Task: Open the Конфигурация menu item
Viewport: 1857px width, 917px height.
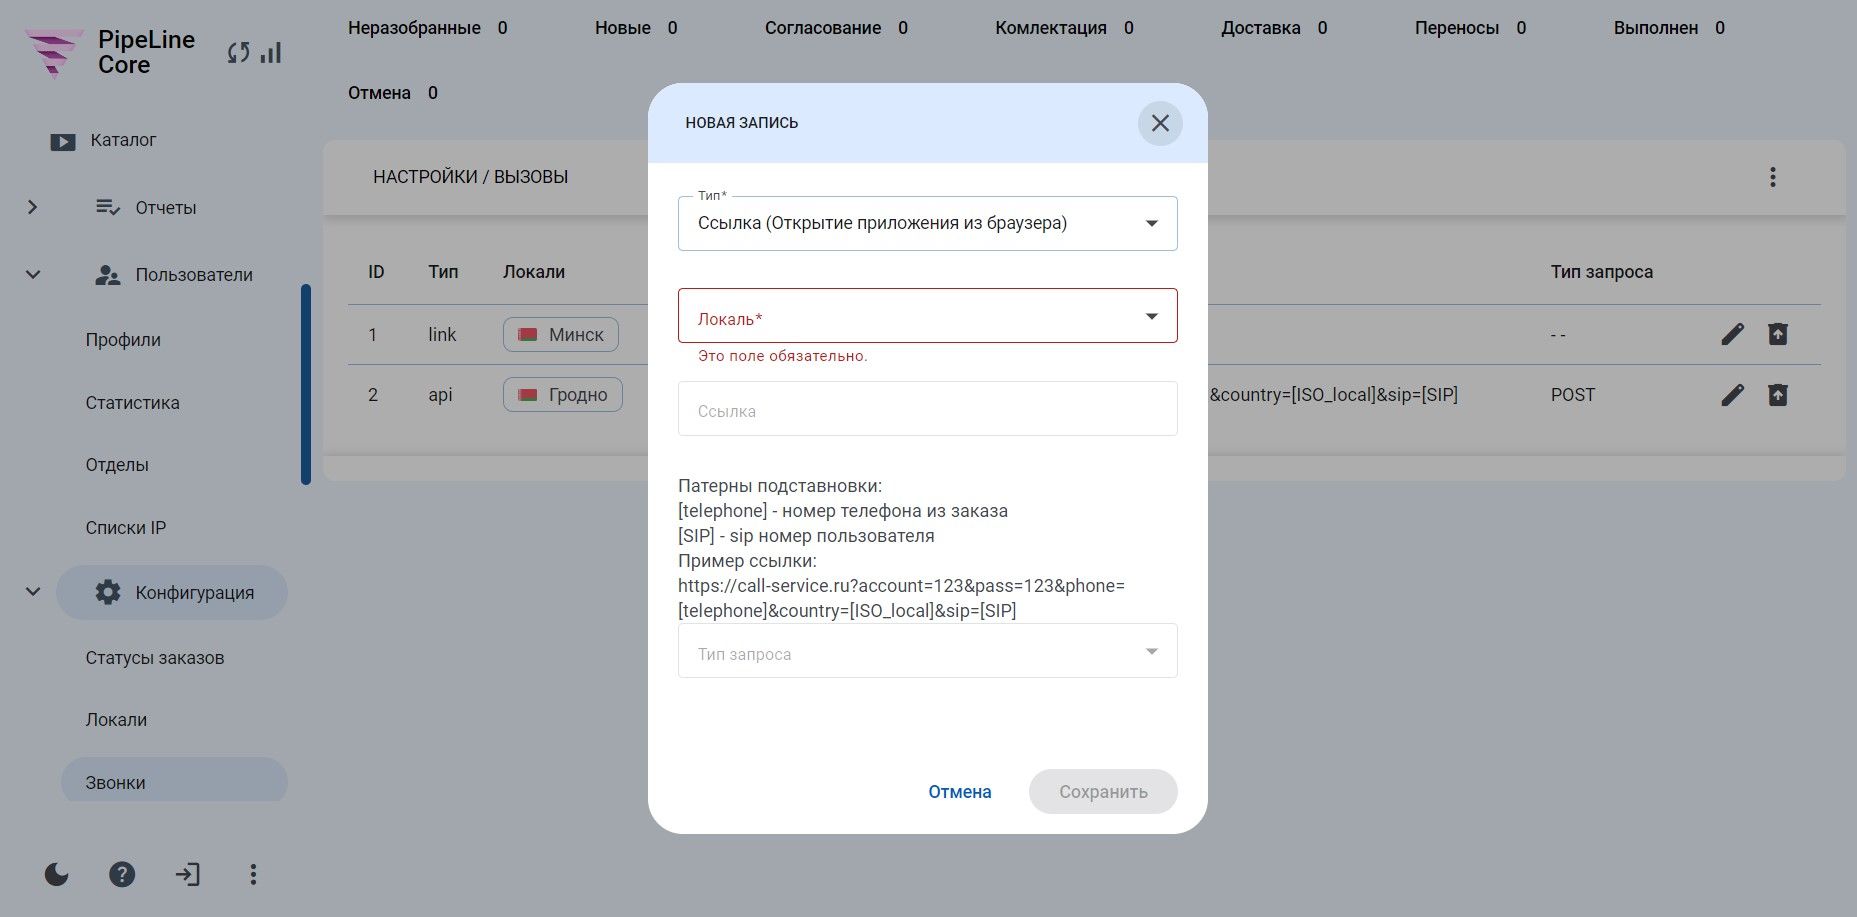Action: click(x=173, y=592)
